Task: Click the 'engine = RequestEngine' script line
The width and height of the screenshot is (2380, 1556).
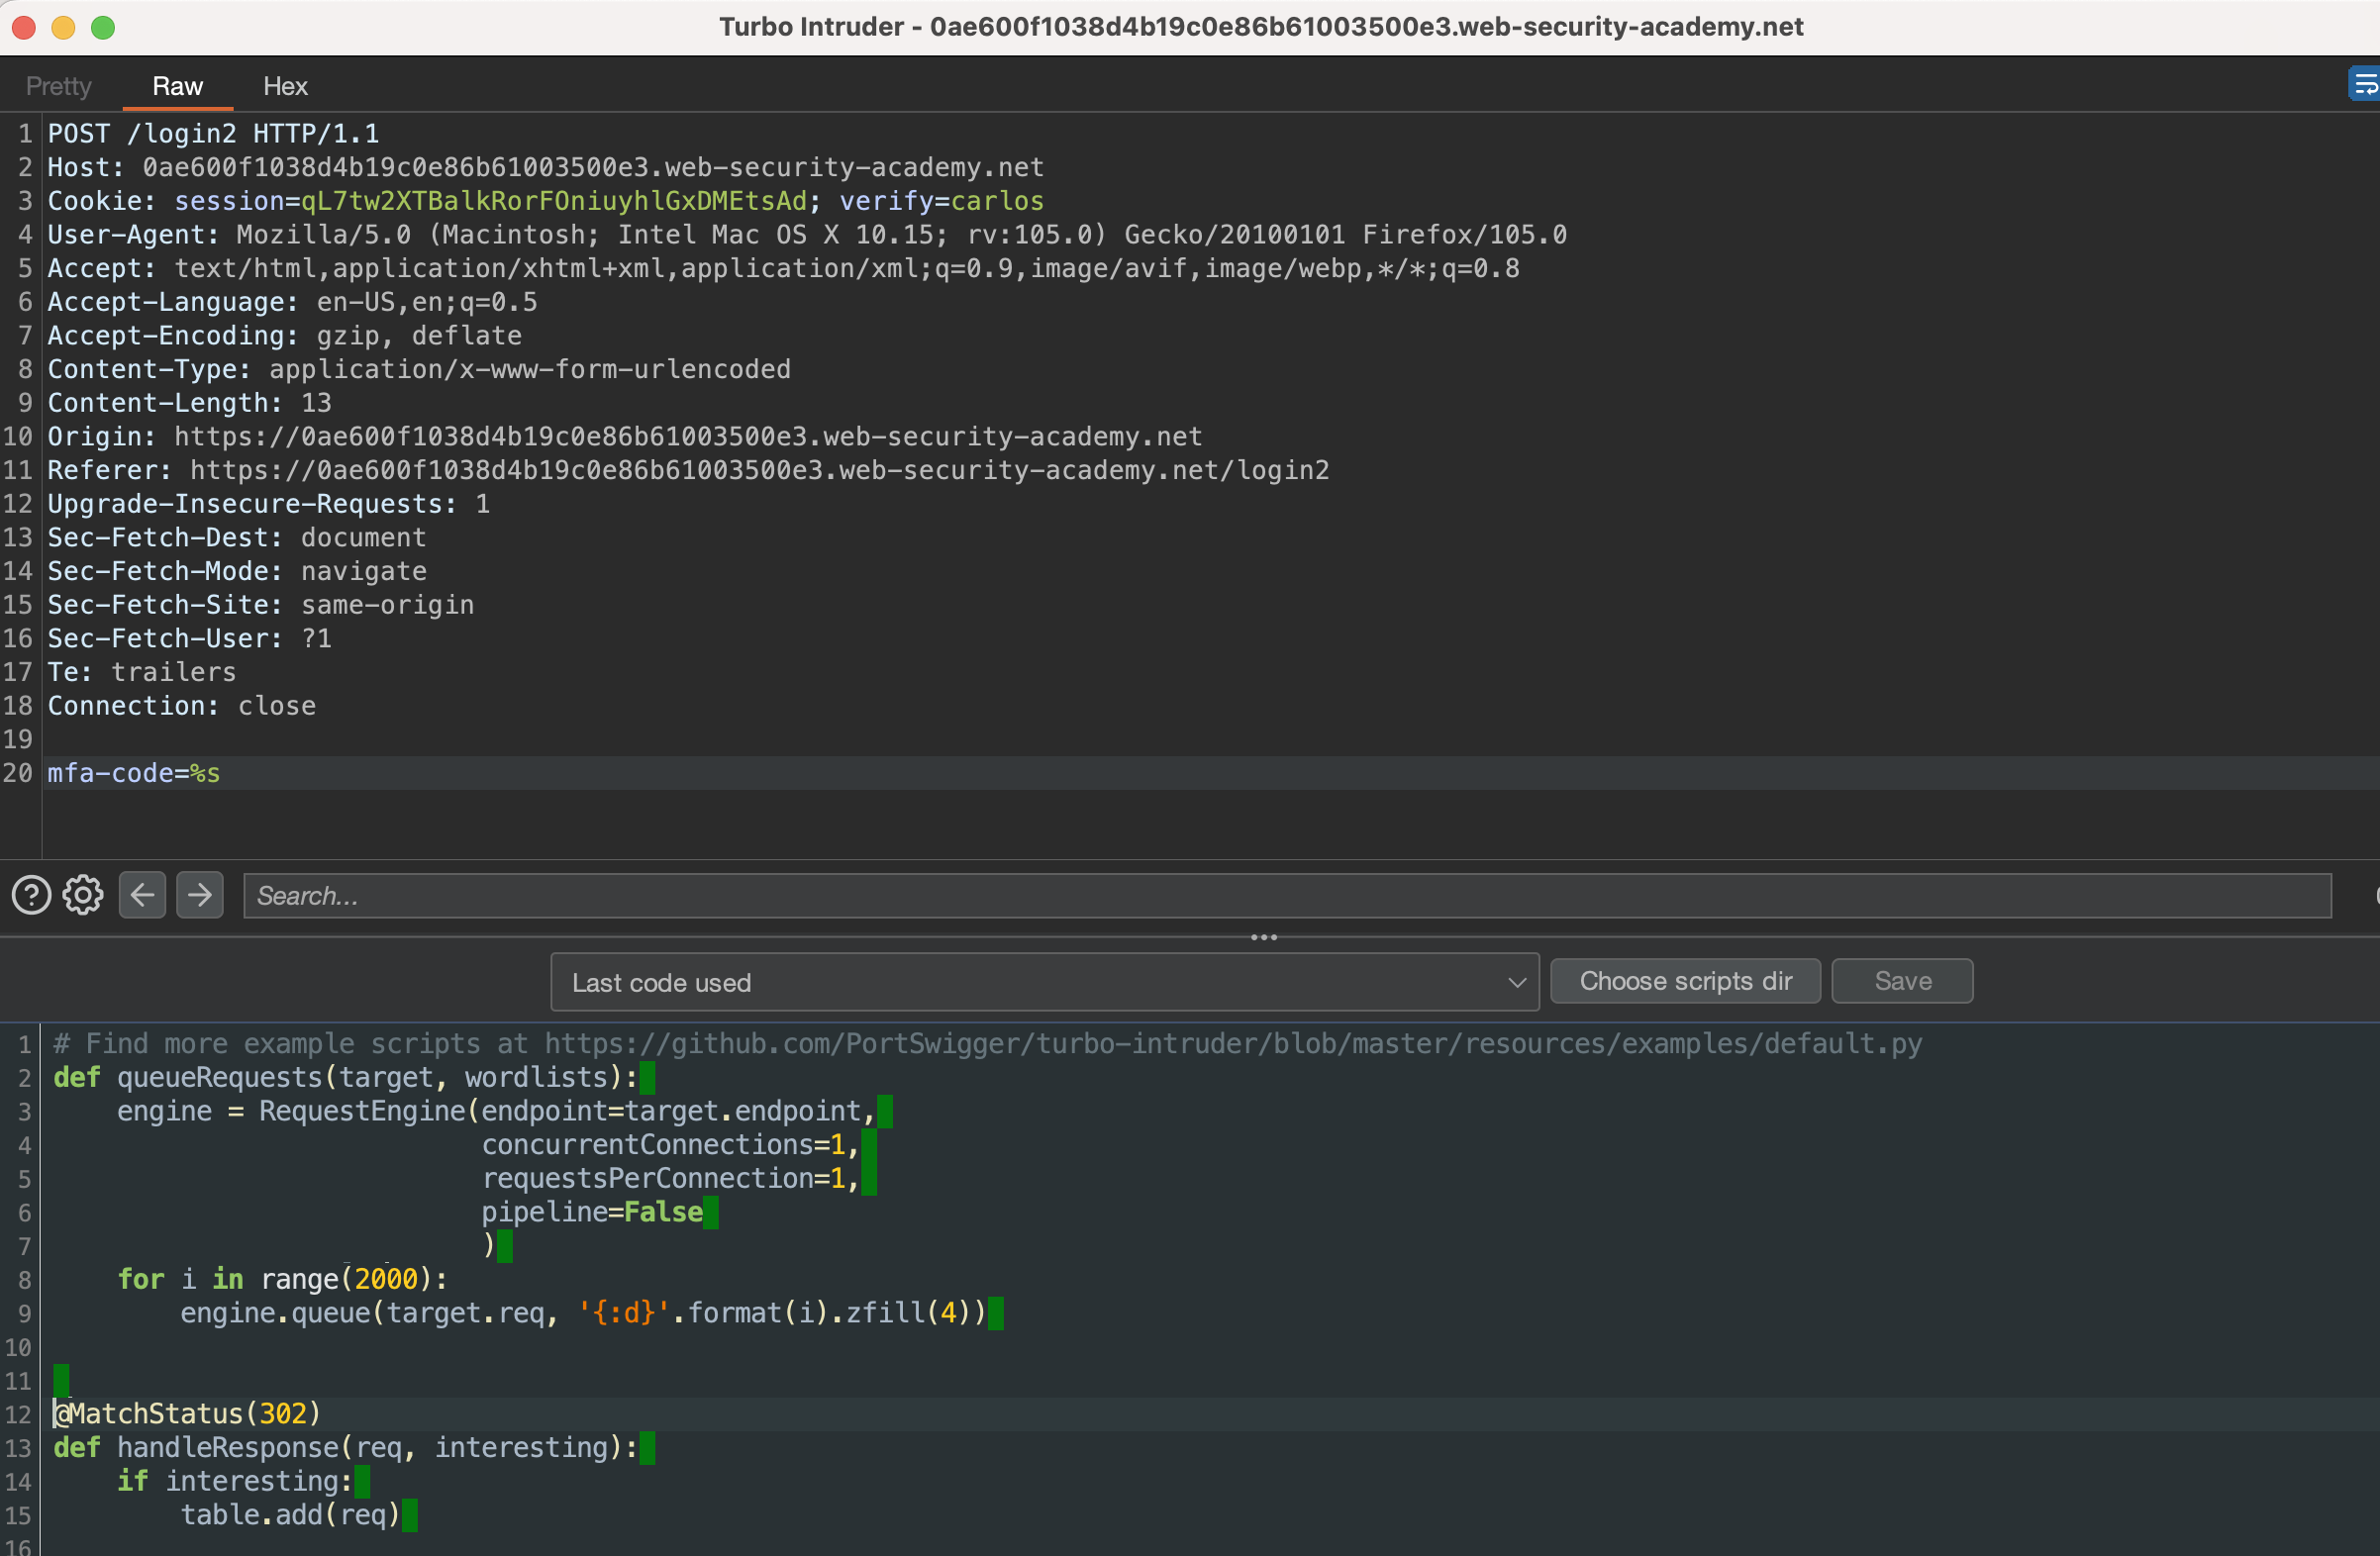Action: (x=497, y=1111)
